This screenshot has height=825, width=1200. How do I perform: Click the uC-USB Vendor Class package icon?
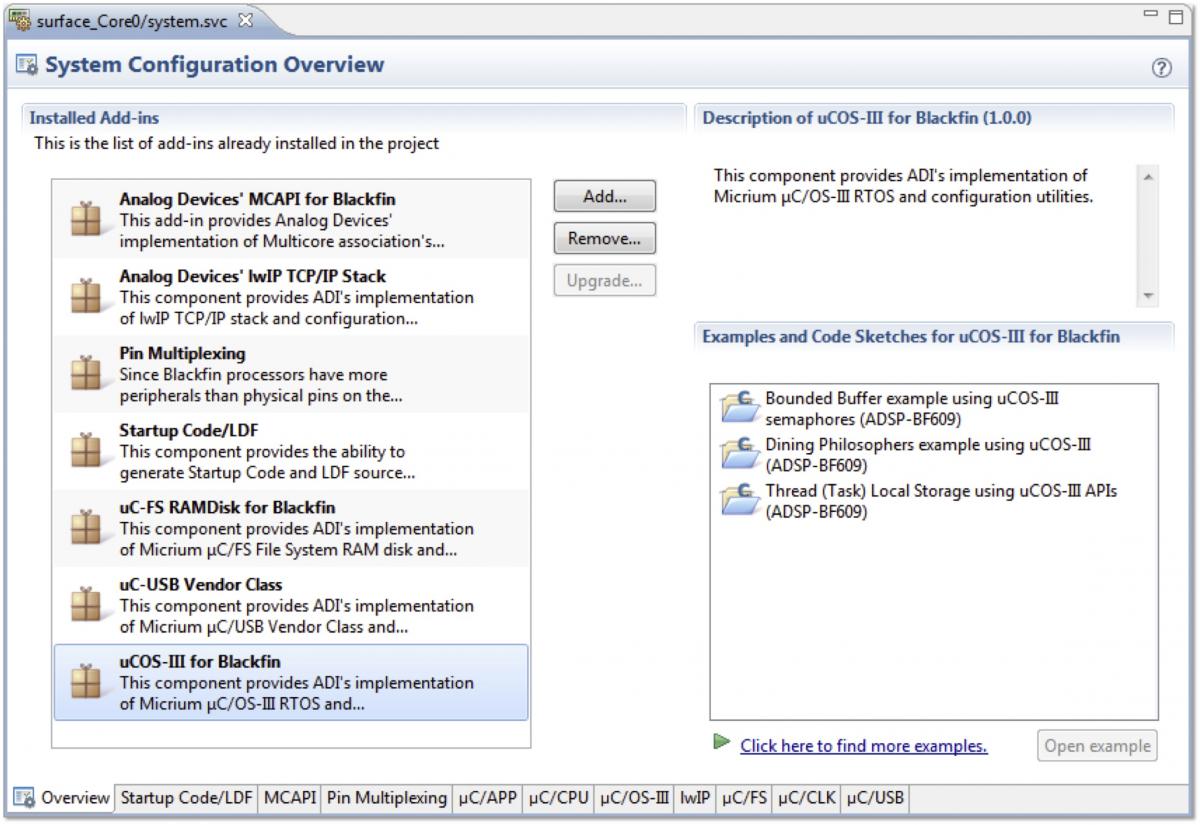point(87,605)
